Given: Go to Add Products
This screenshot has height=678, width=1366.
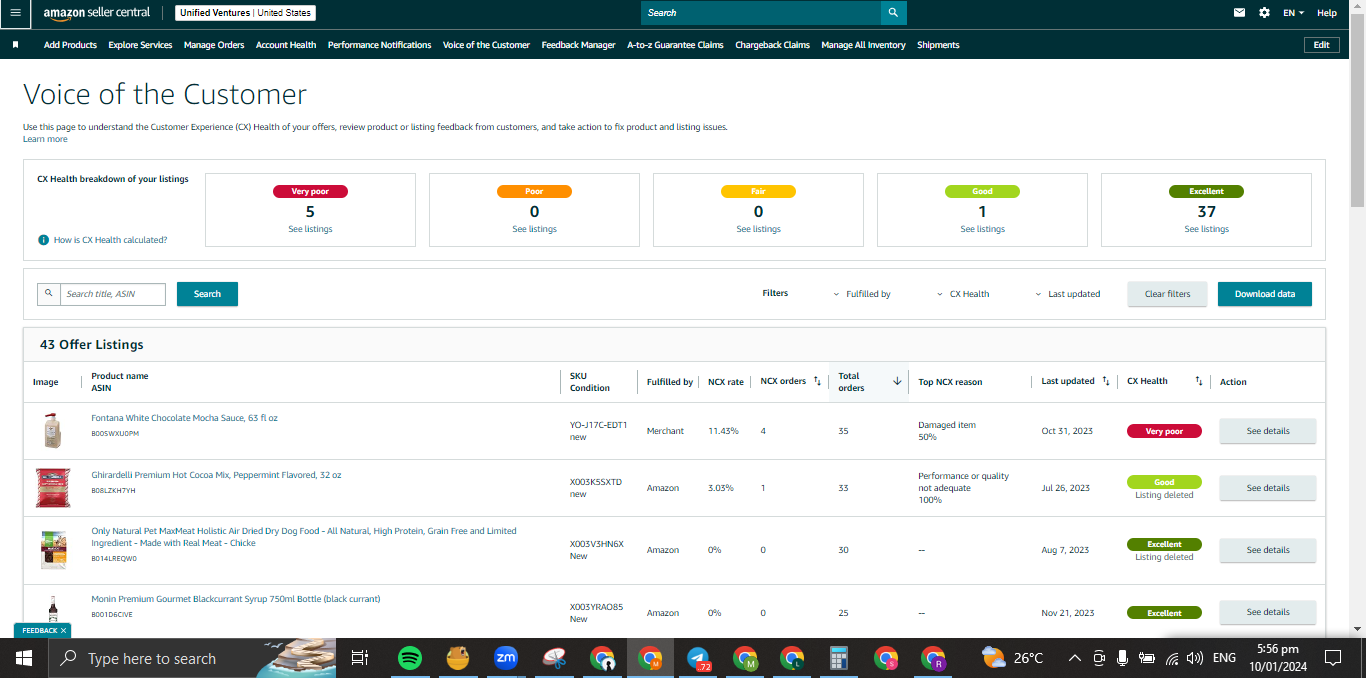Looking at the screenshot, I should [x=70, y=45].
